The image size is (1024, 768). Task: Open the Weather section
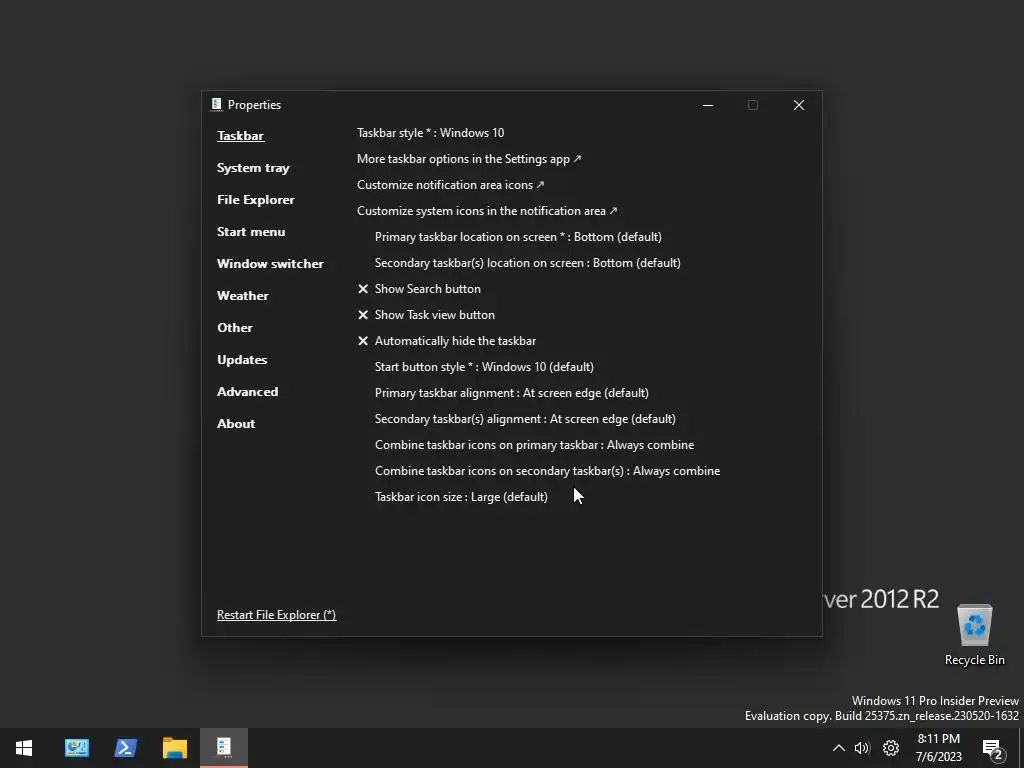coord(242,296)
